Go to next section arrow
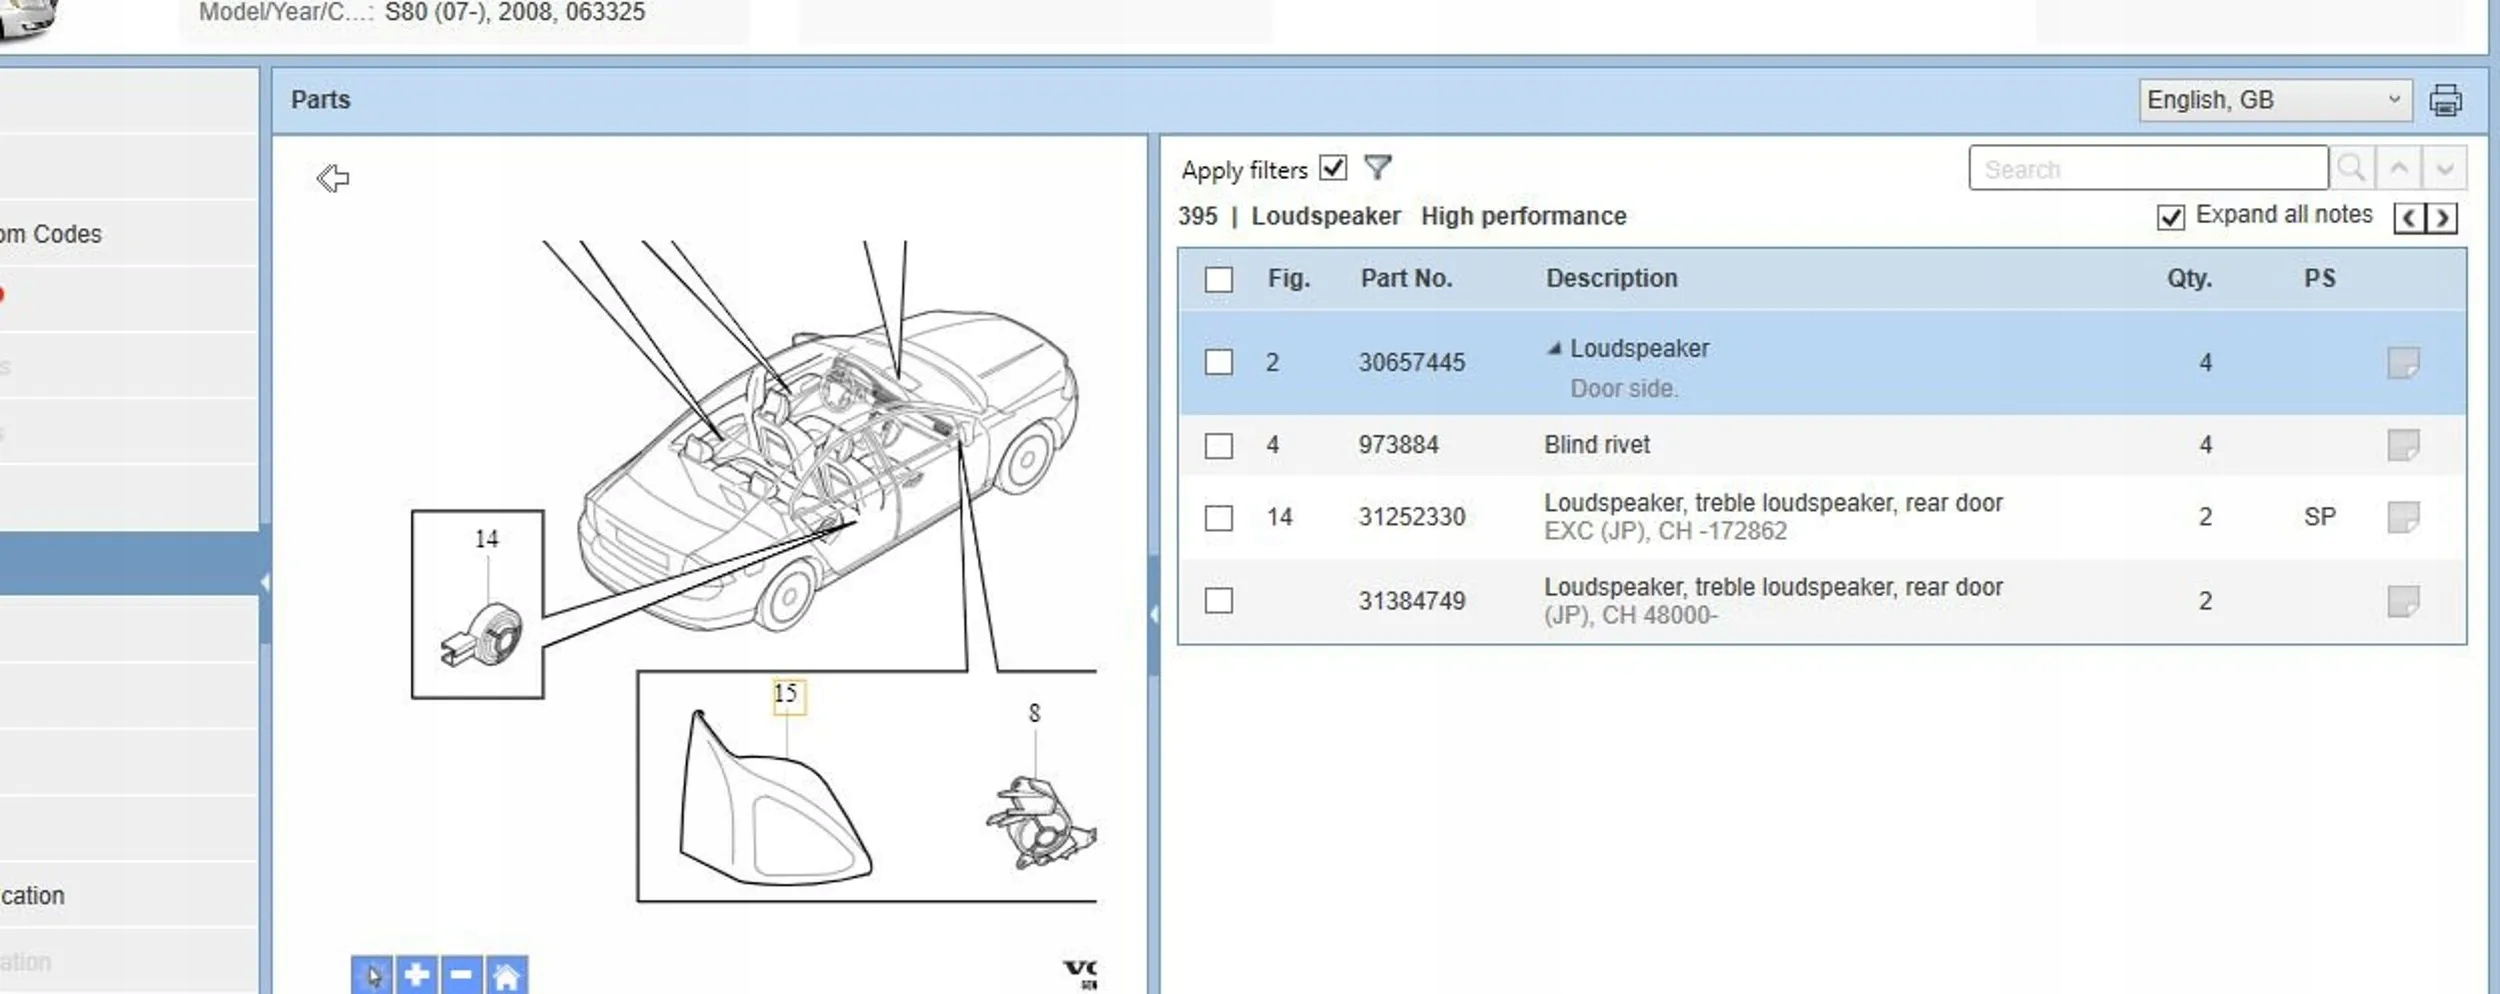Viewport: 2500px width, 994px height. [2442, 217]
